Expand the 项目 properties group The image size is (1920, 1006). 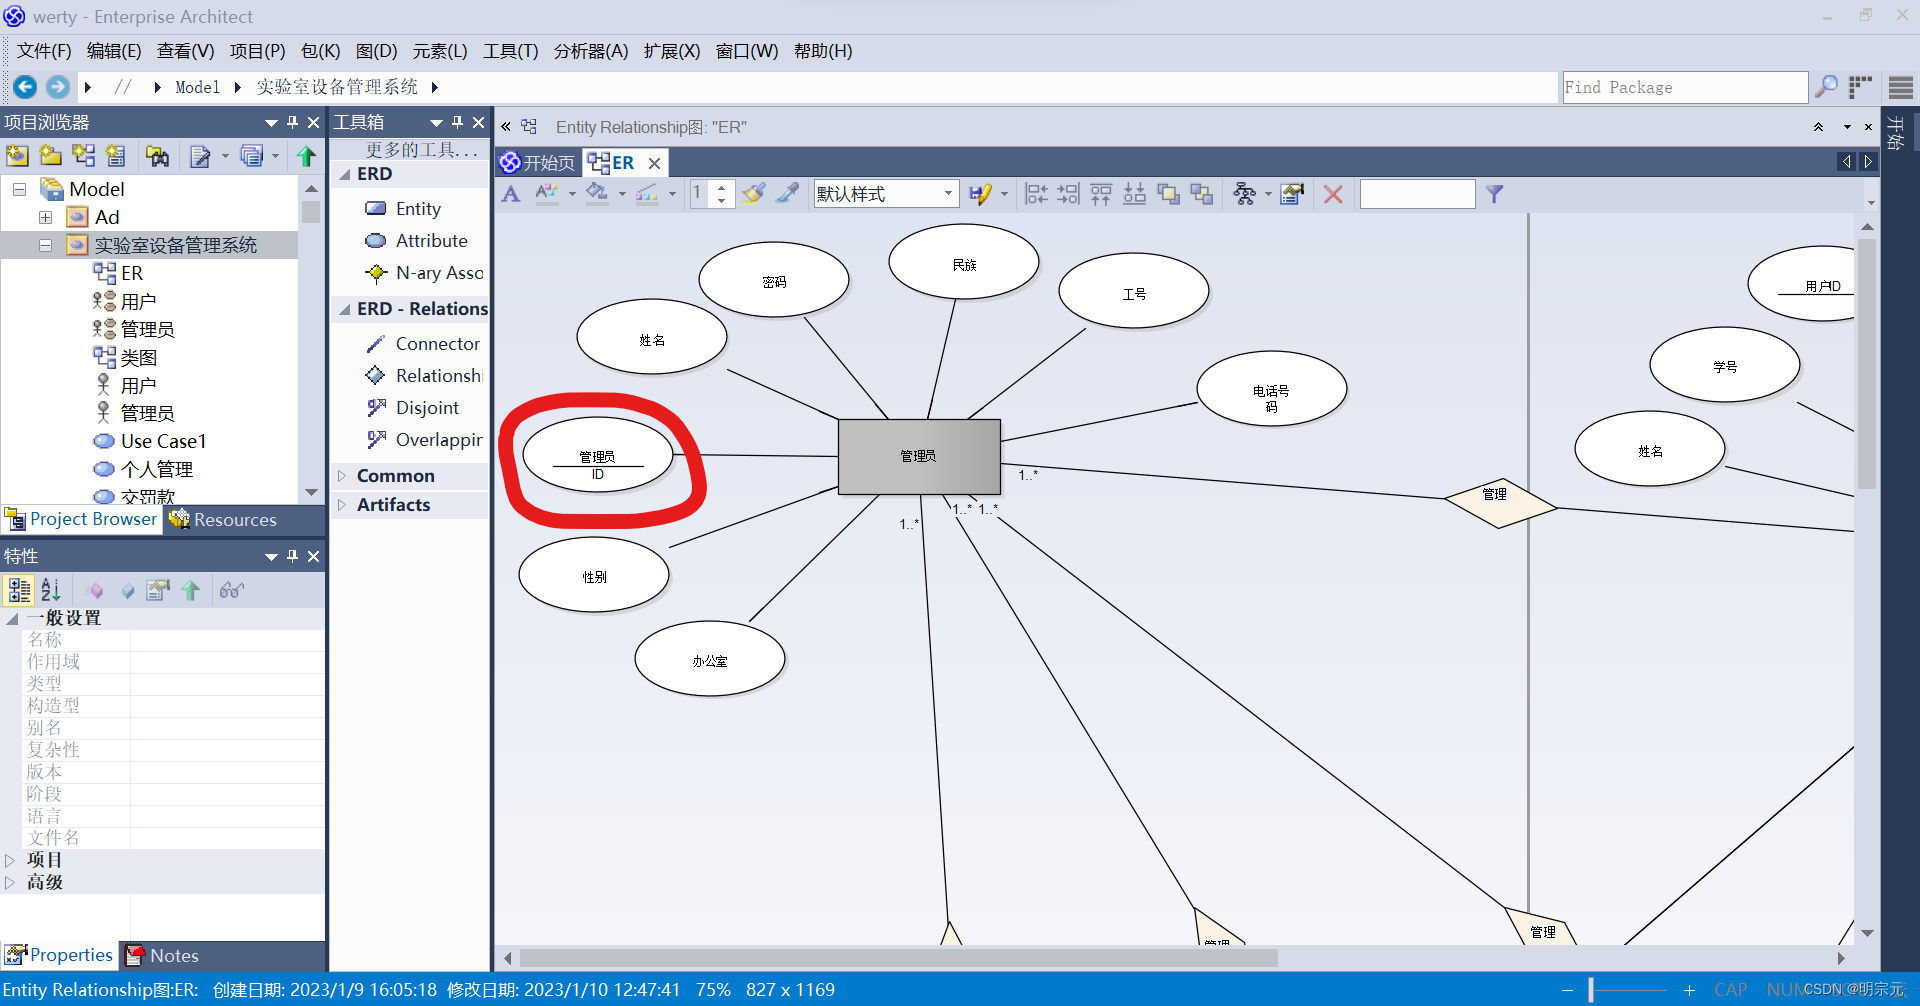(10, 860)
